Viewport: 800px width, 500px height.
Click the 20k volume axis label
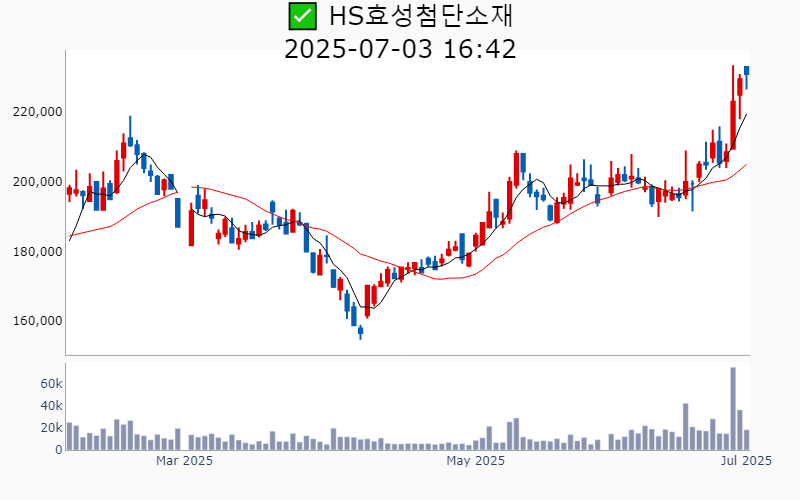52,428
